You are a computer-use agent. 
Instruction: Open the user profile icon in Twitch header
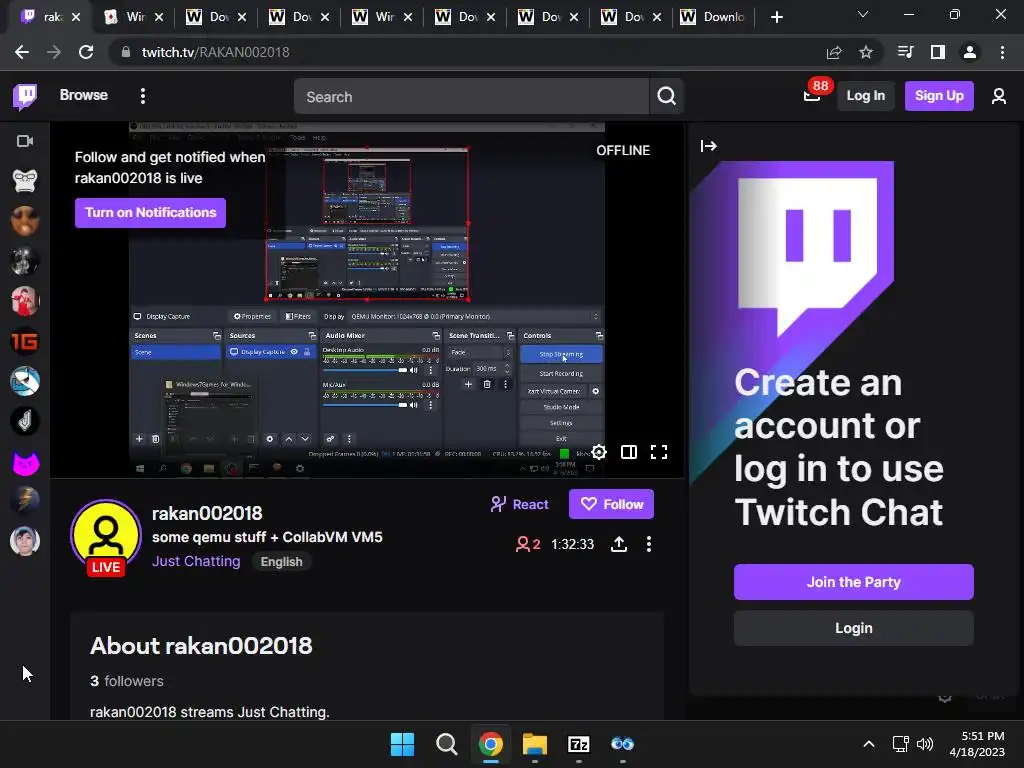pos(999,96)
